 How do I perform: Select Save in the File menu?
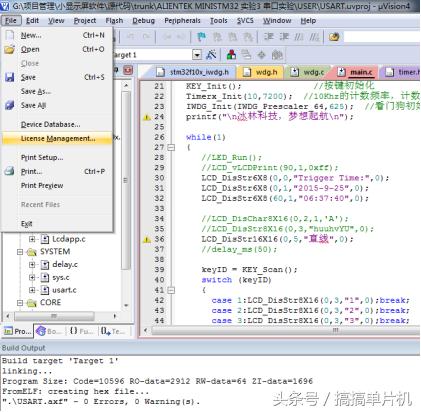coord(57,77)
